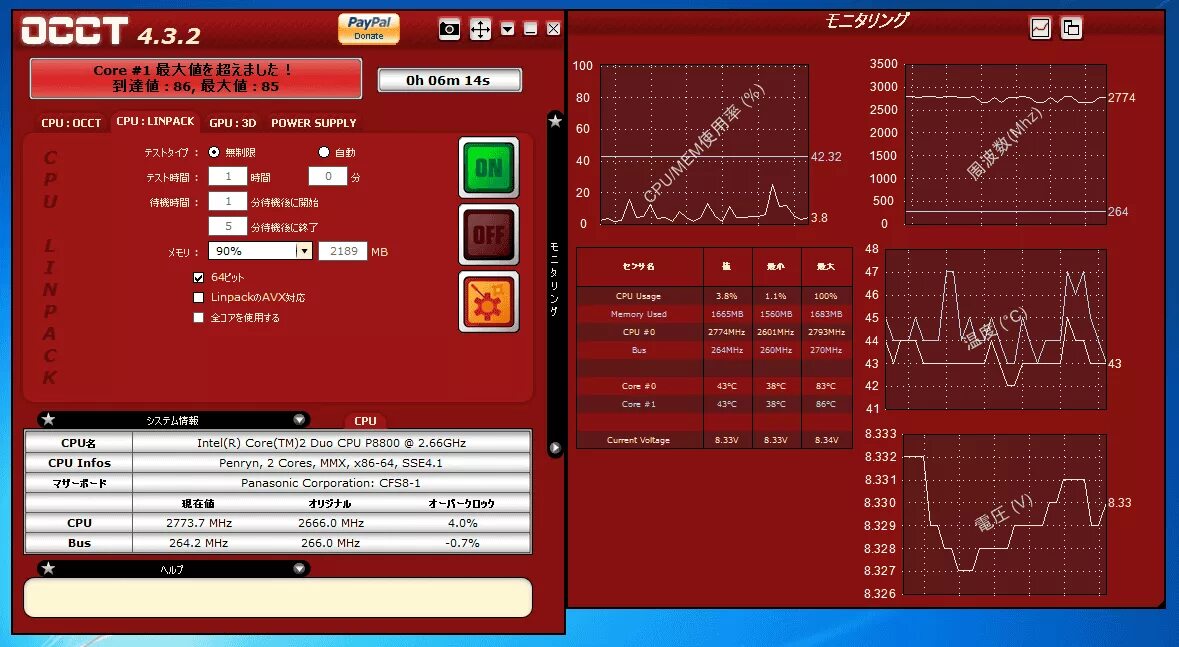Click the window layout icon in monitoring
Viewport: 1179px width, 647px height.
(1071, 29)
